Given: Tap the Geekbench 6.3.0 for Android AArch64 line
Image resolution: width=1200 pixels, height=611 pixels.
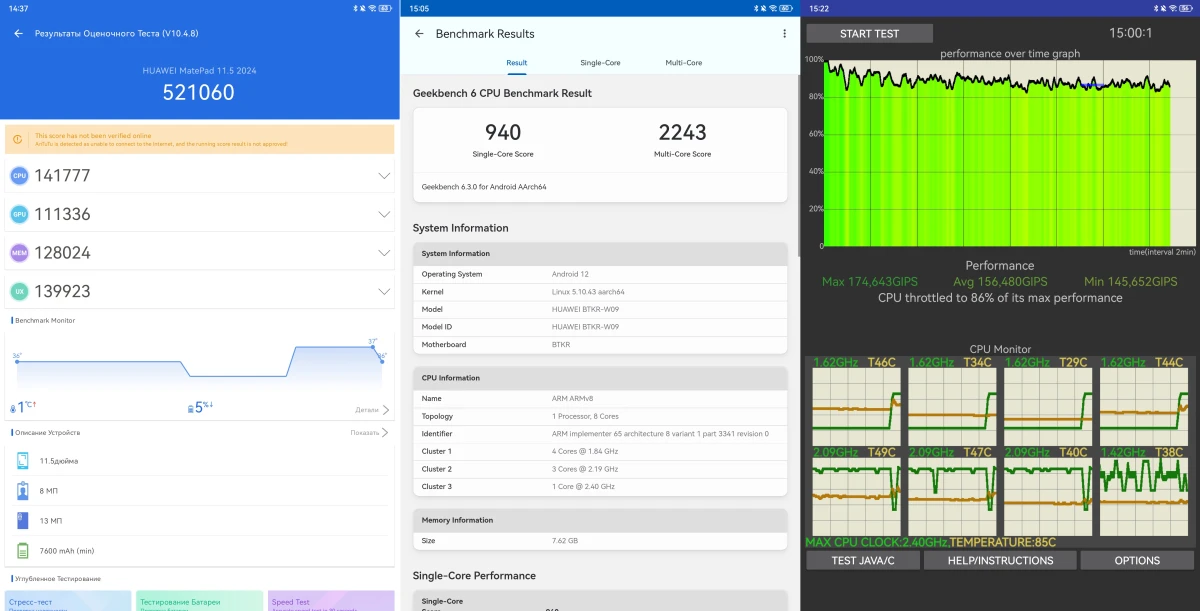Looking at the screenshot, I should 484,186.
